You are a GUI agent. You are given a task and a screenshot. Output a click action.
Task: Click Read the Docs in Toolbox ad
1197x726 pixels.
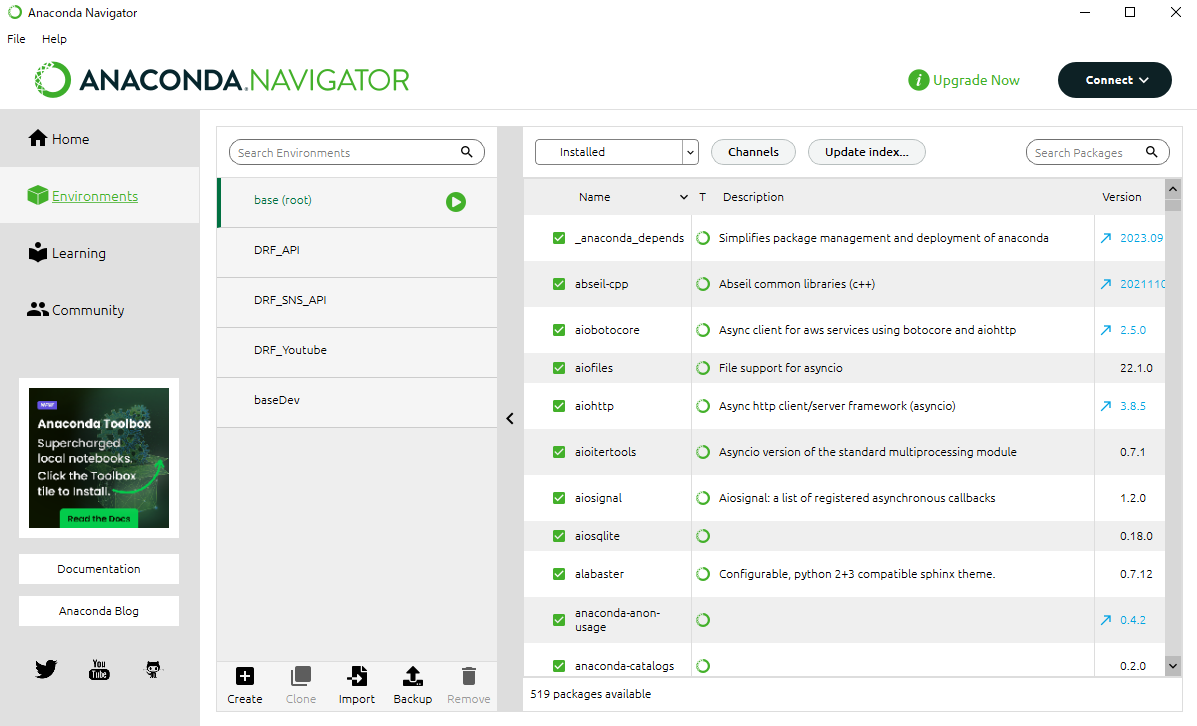click(x=98, y=518)
